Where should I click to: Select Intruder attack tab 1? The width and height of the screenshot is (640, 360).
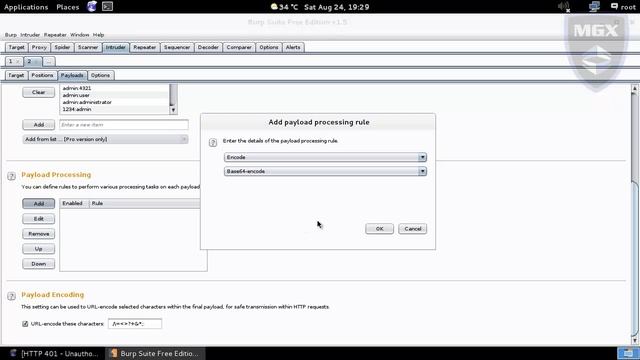click(x=13, y=62)
